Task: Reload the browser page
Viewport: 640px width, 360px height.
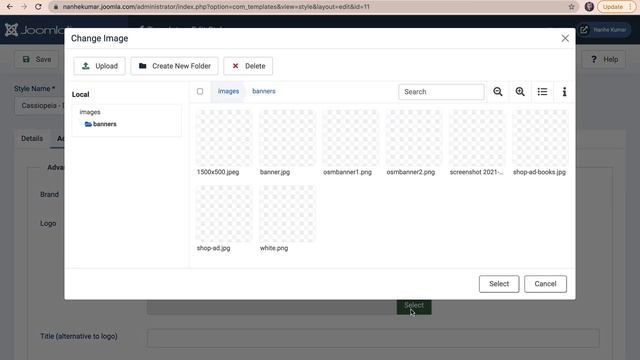Action: click(38, 7)
